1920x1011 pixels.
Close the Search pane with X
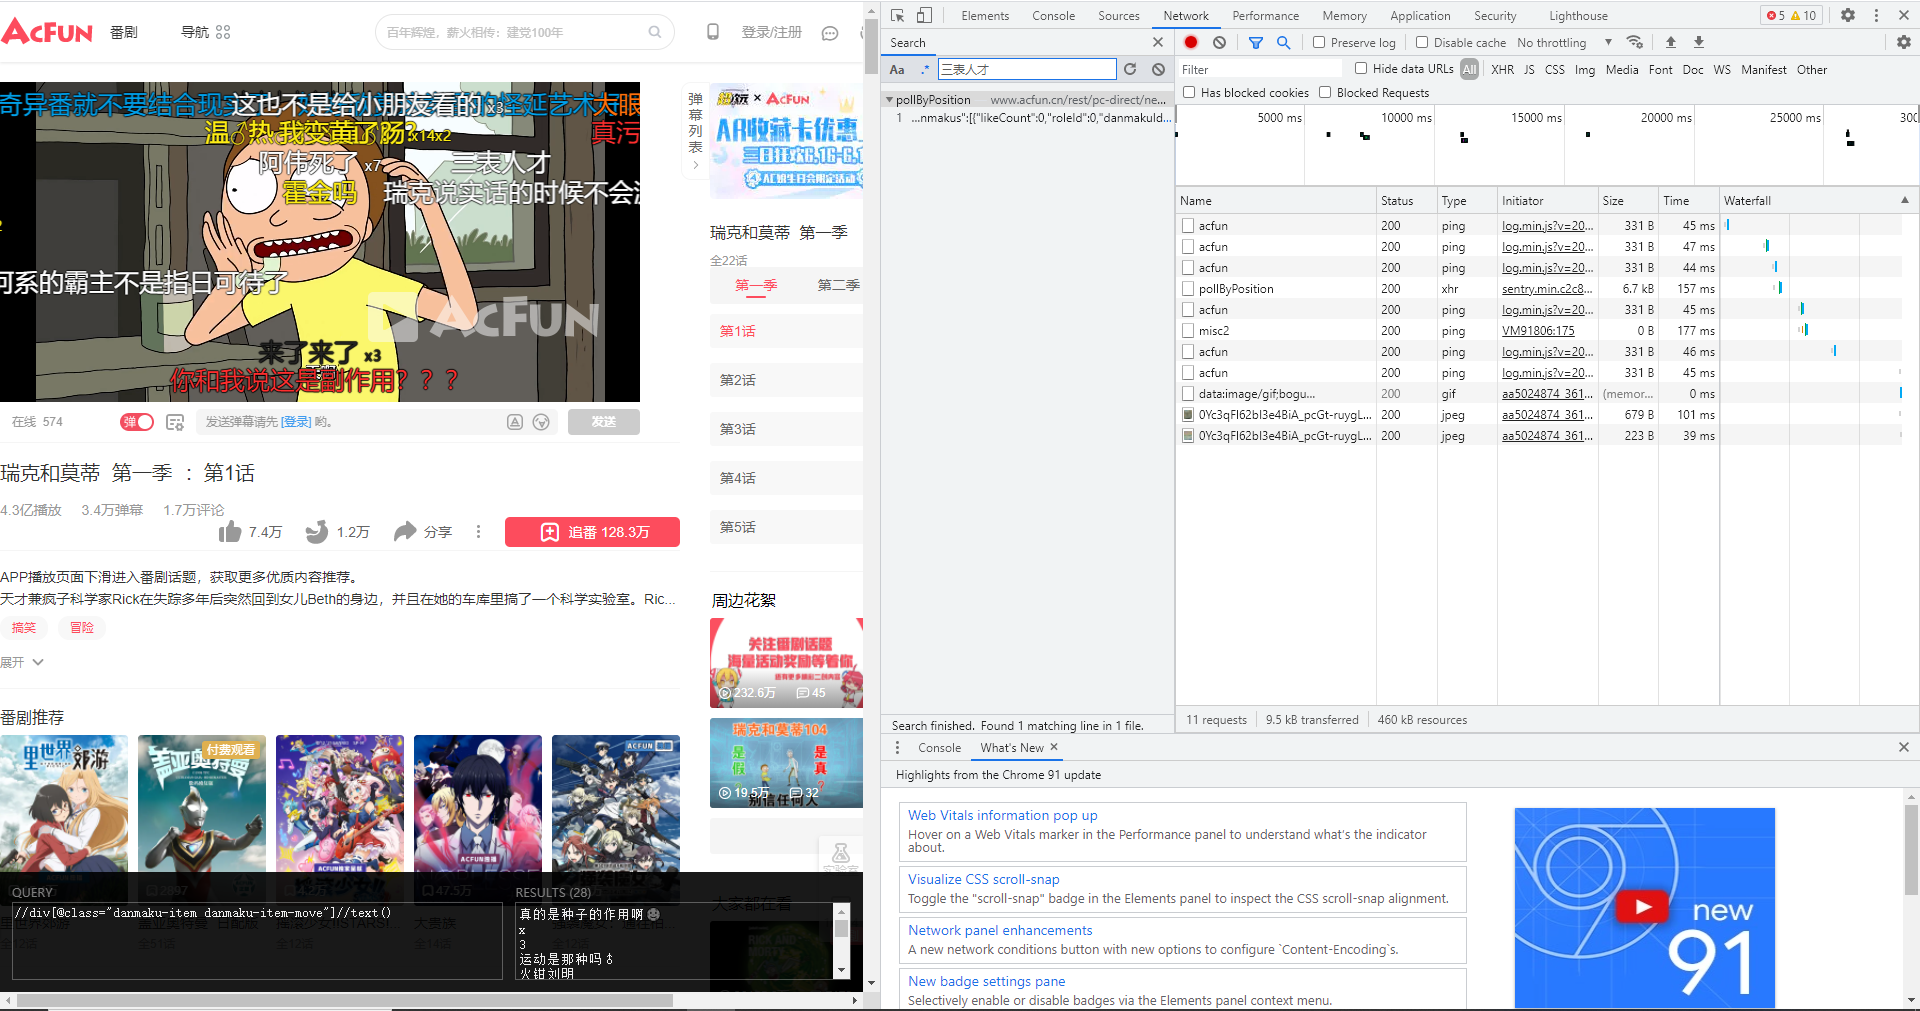pos(1158,42)
